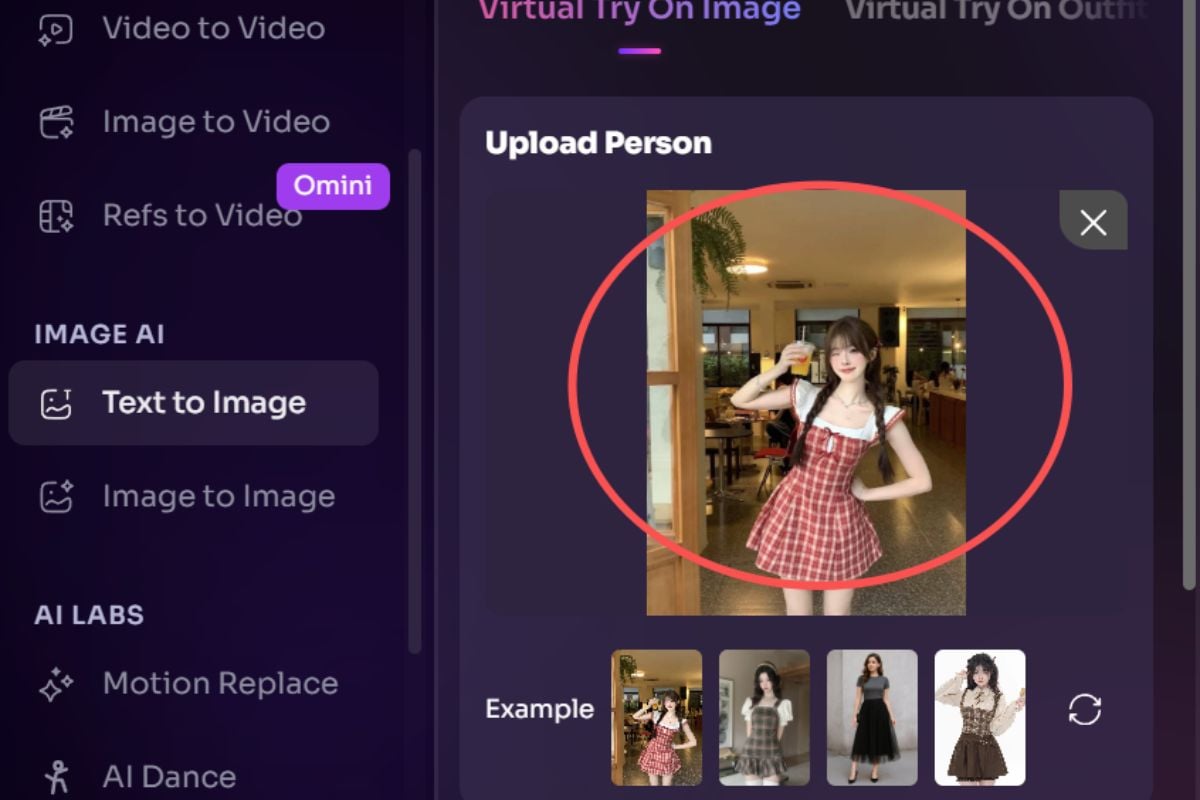Choose the black skirt example thumbnail
Viewport: 1200px width, 800px height.
(872, 717)
